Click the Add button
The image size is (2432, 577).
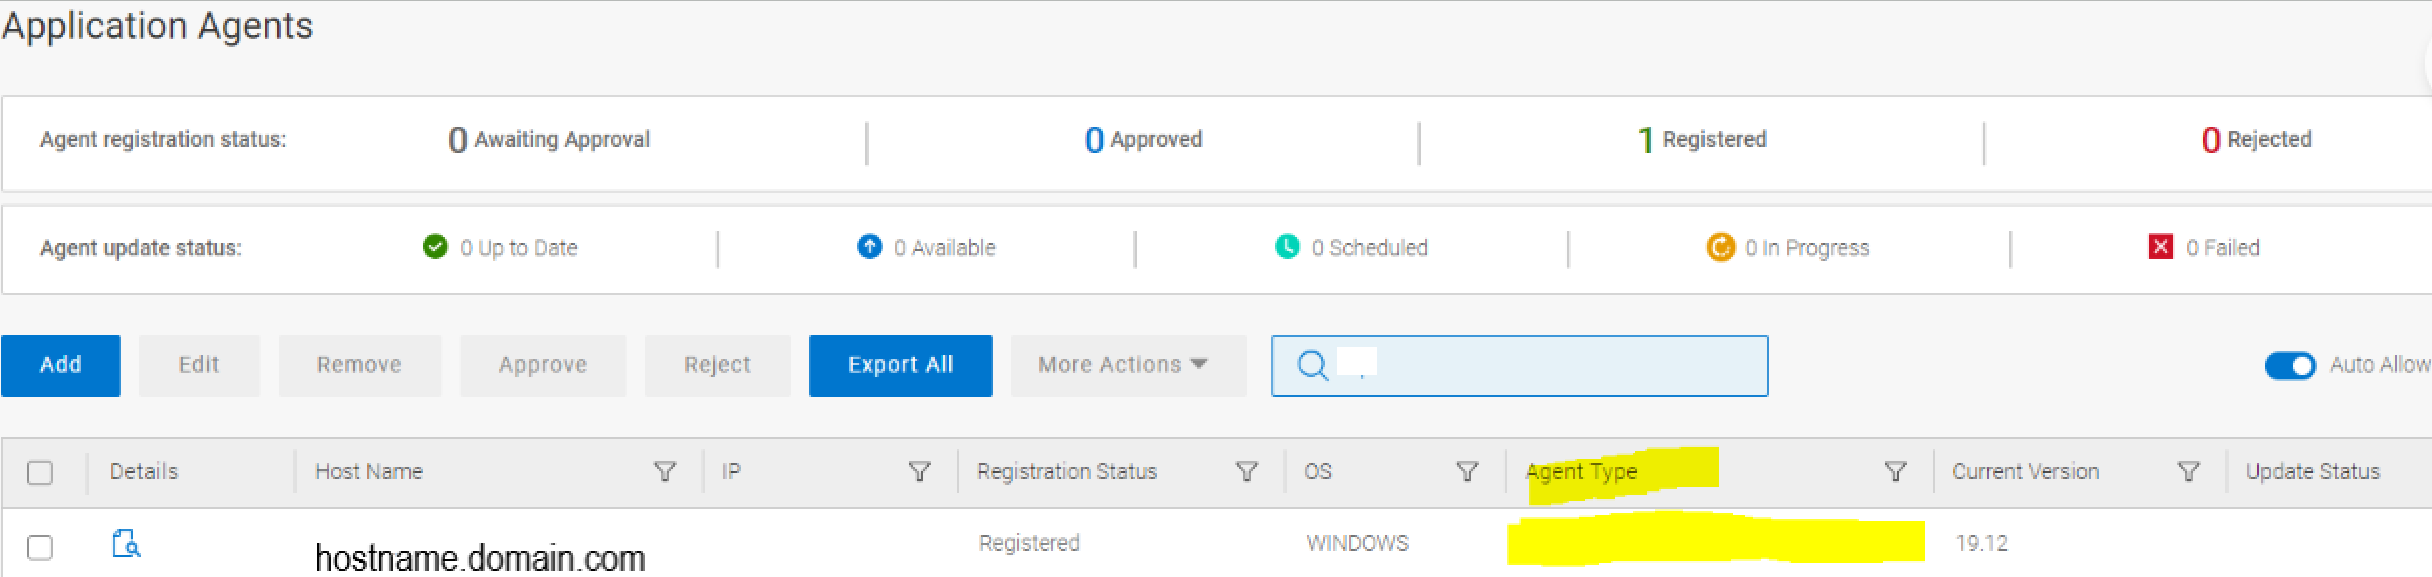coord(60,365)
